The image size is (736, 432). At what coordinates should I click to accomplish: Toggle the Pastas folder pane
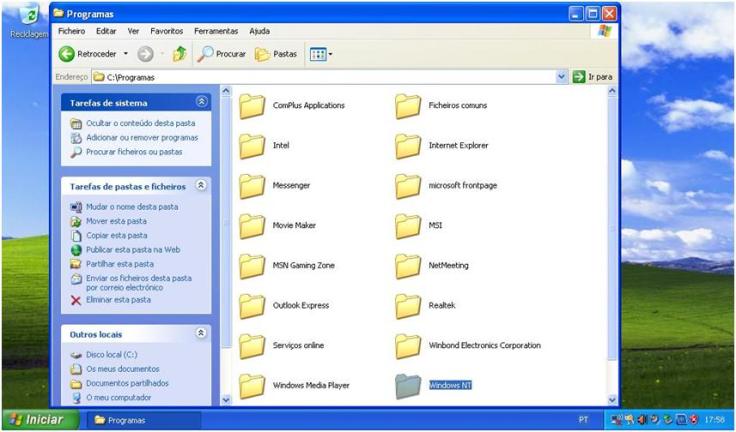276,54
